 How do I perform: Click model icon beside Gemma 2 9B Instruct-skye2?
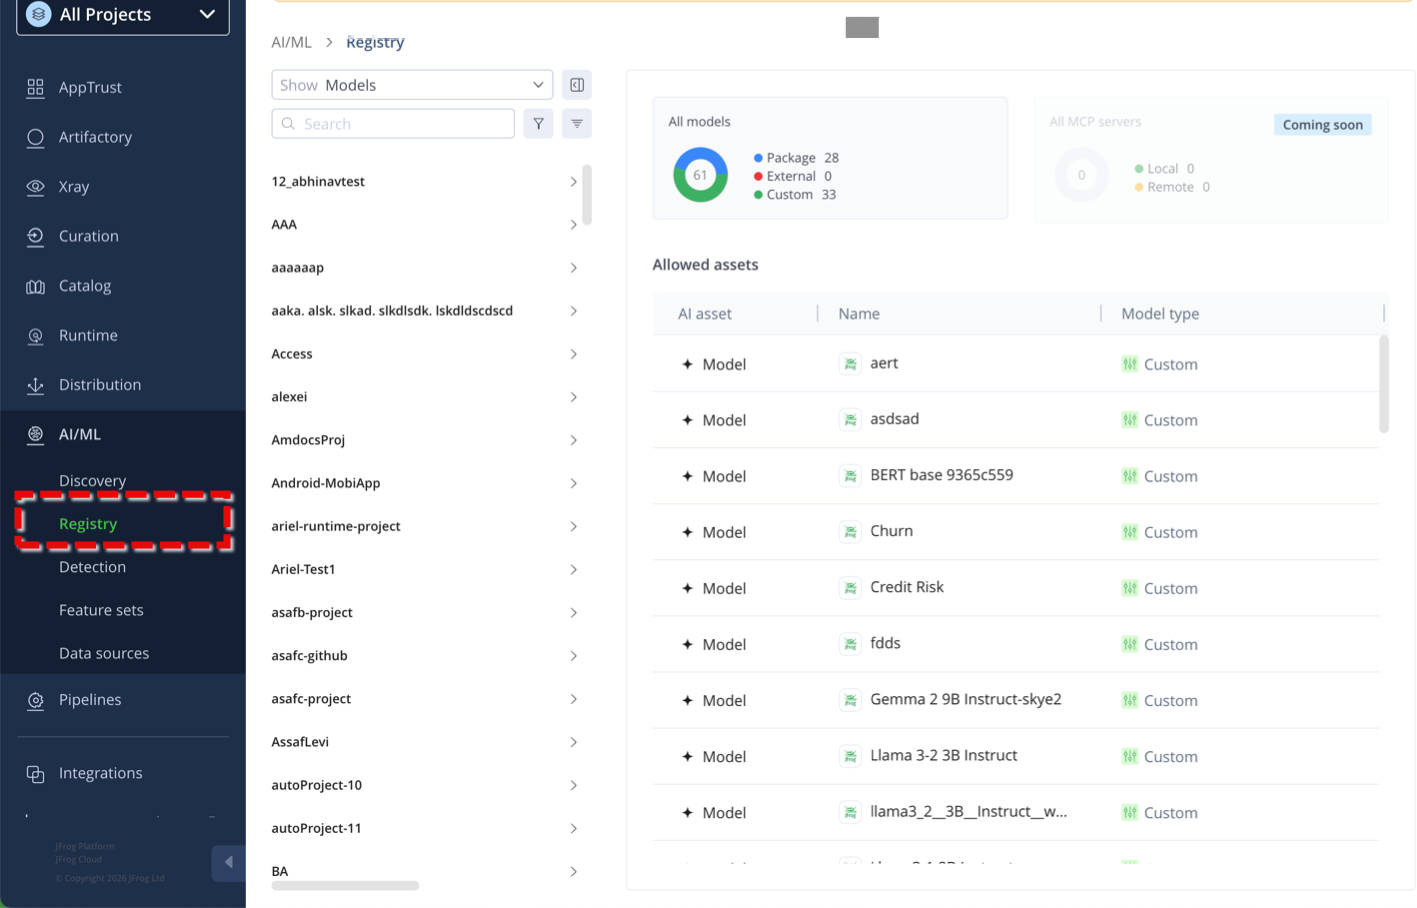coord(850,700)
